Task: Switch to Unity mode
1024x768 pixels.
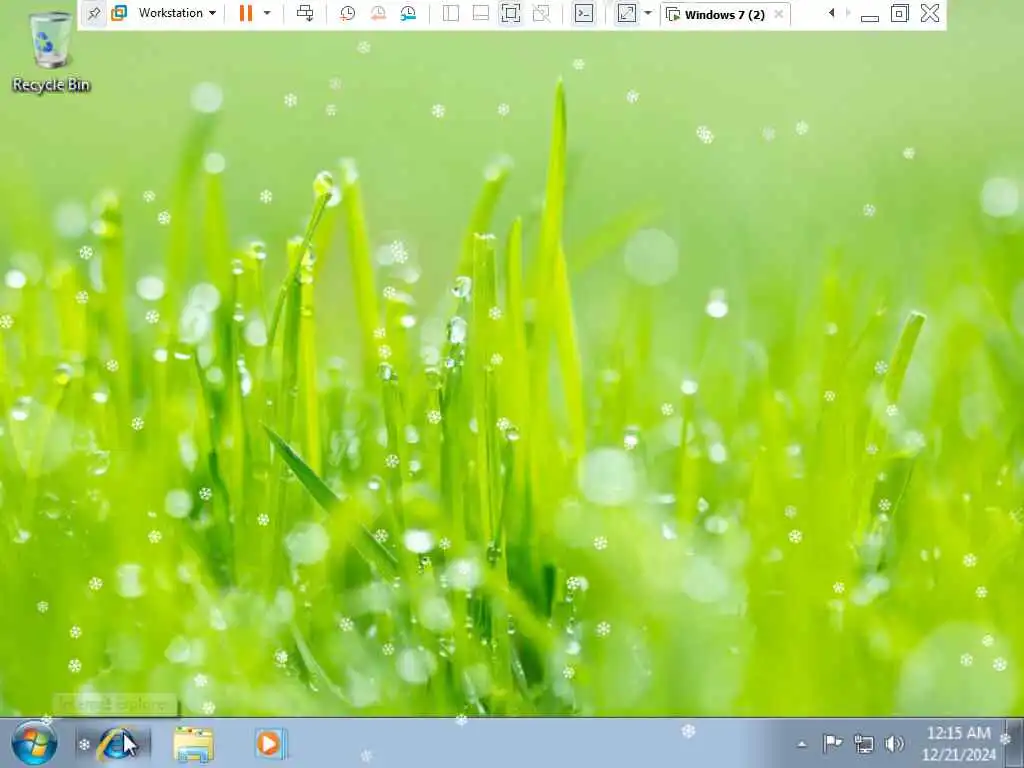Action: pyautogui.click(x=541, y=13)
